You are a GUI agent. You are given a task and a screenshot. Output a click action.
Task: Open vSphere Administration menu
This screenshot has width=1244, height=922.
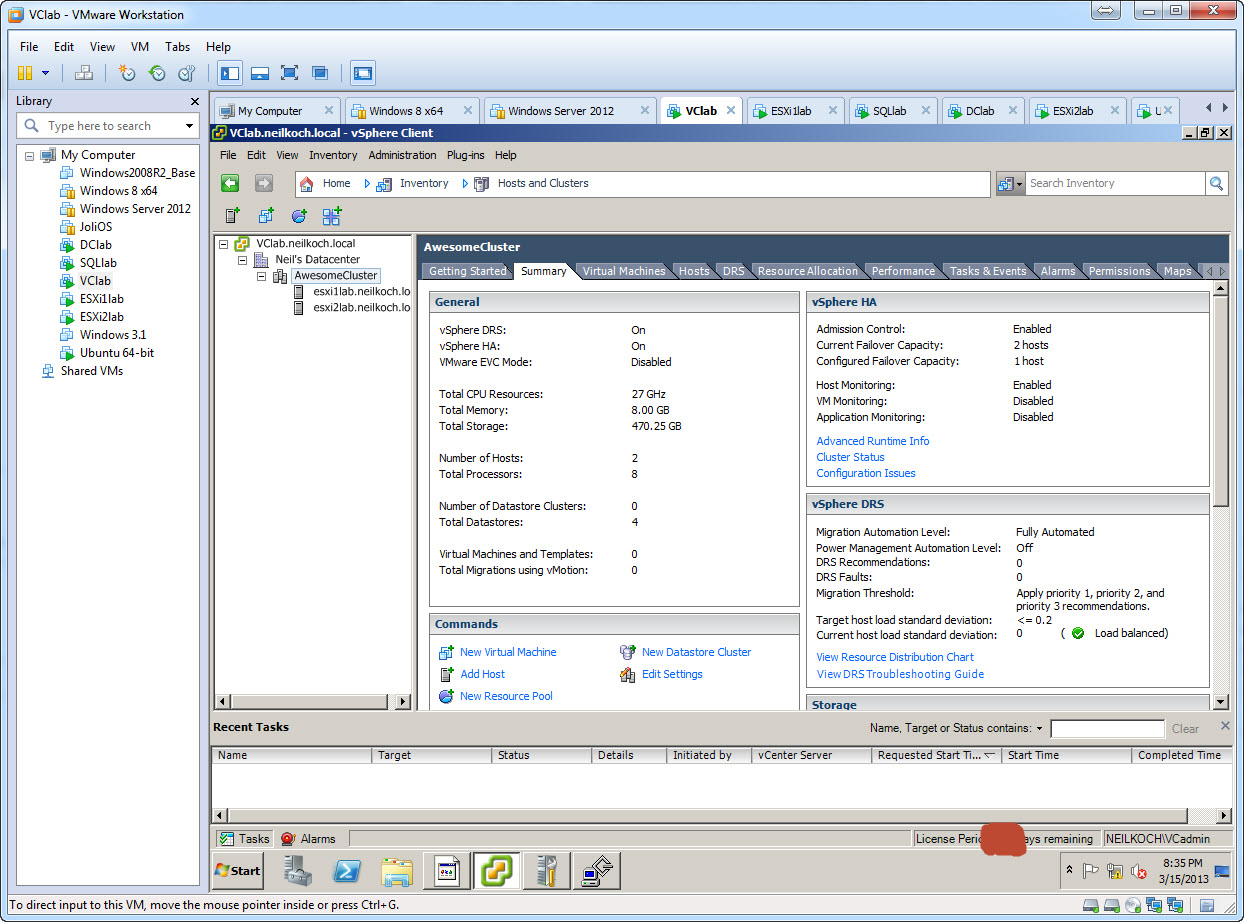click(402, 155)
